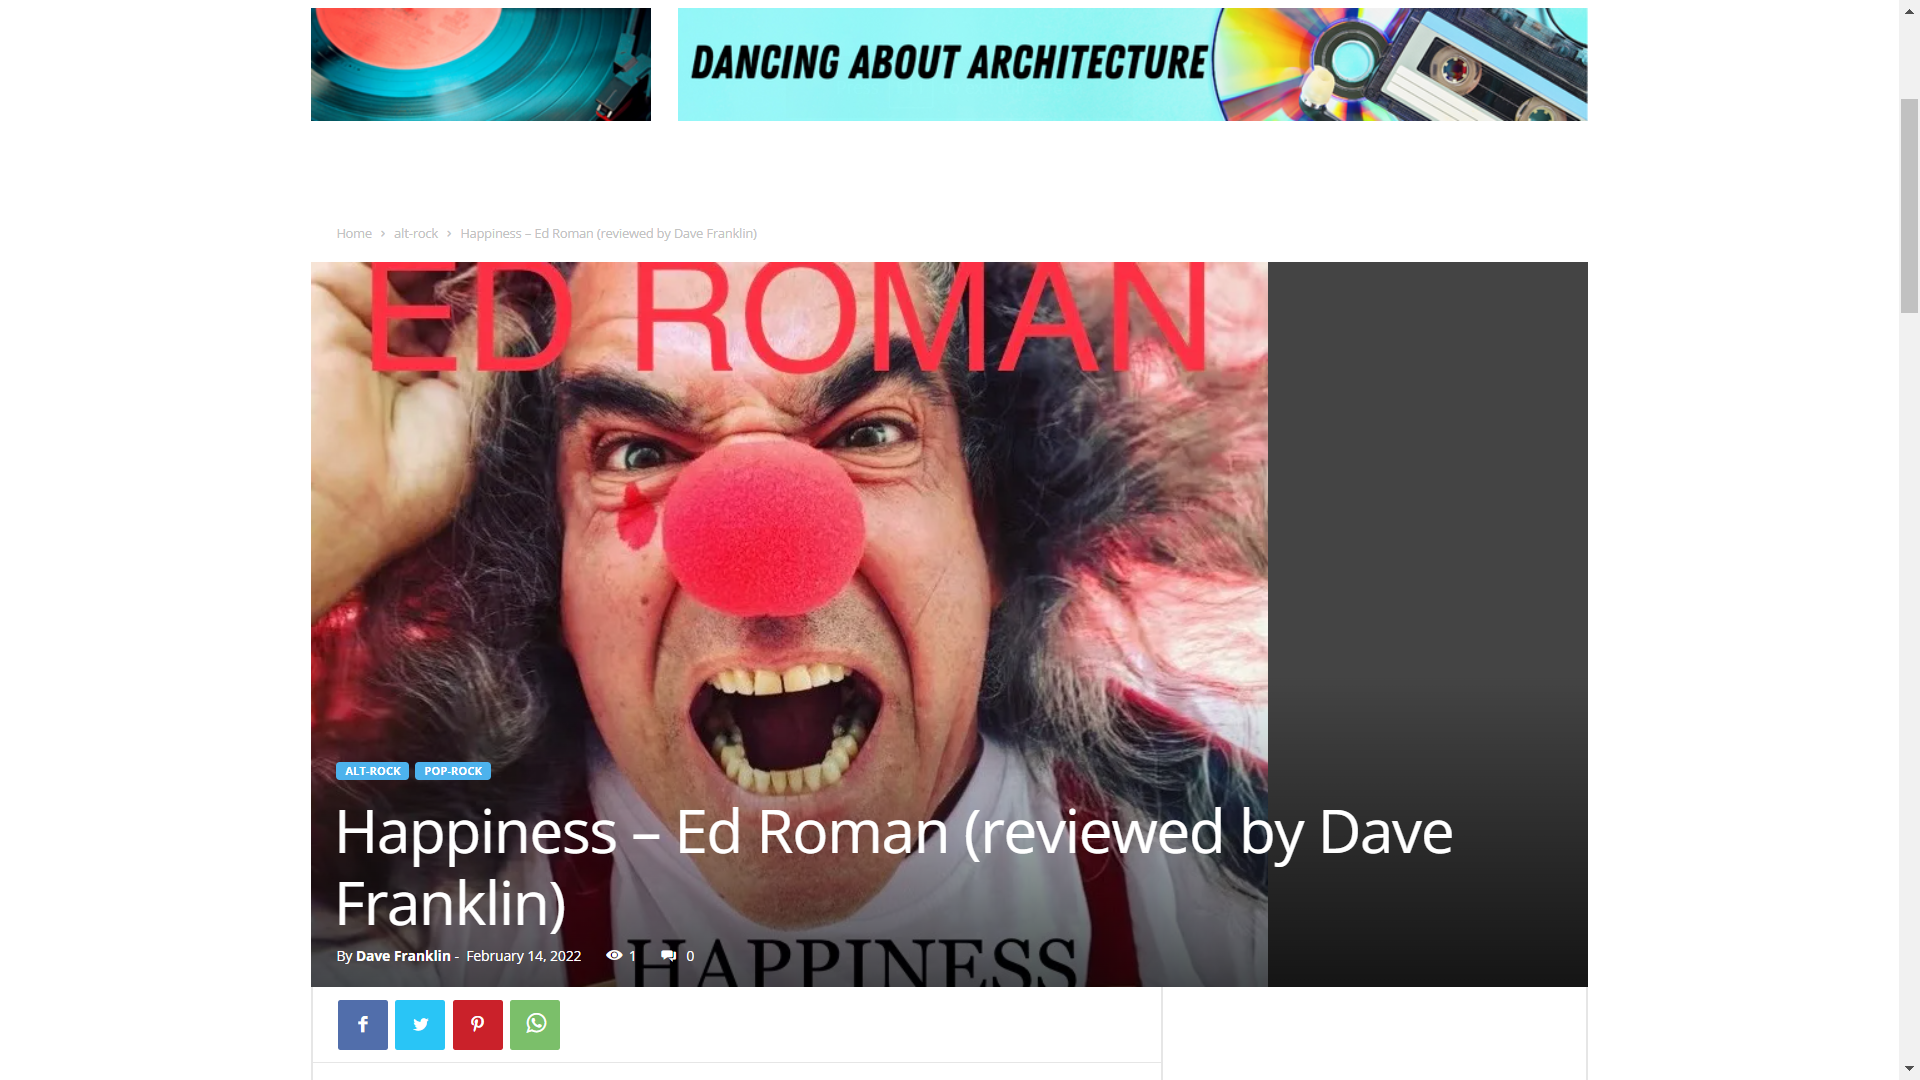Share article via WhatsApp
Image resolution: width=1920 pixels, height=1080 pixels.
click(x=535, y=1024)
